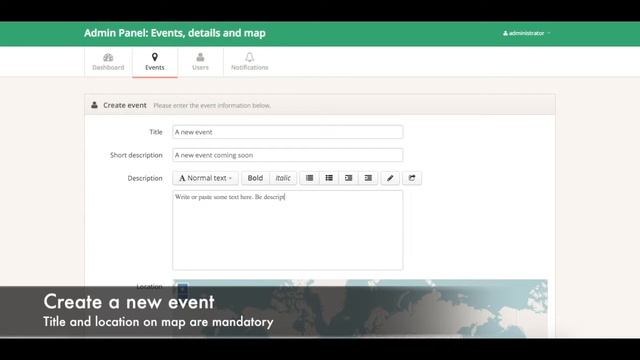The height and width of the screenshot is (360, 640).
Task: Insert an unordered list
Action: [x=309, y=178]
